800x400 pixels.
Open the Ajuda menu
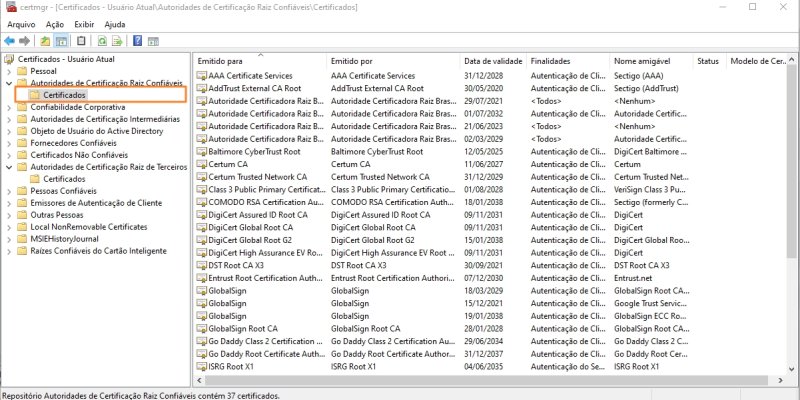[x=115, y=24]
